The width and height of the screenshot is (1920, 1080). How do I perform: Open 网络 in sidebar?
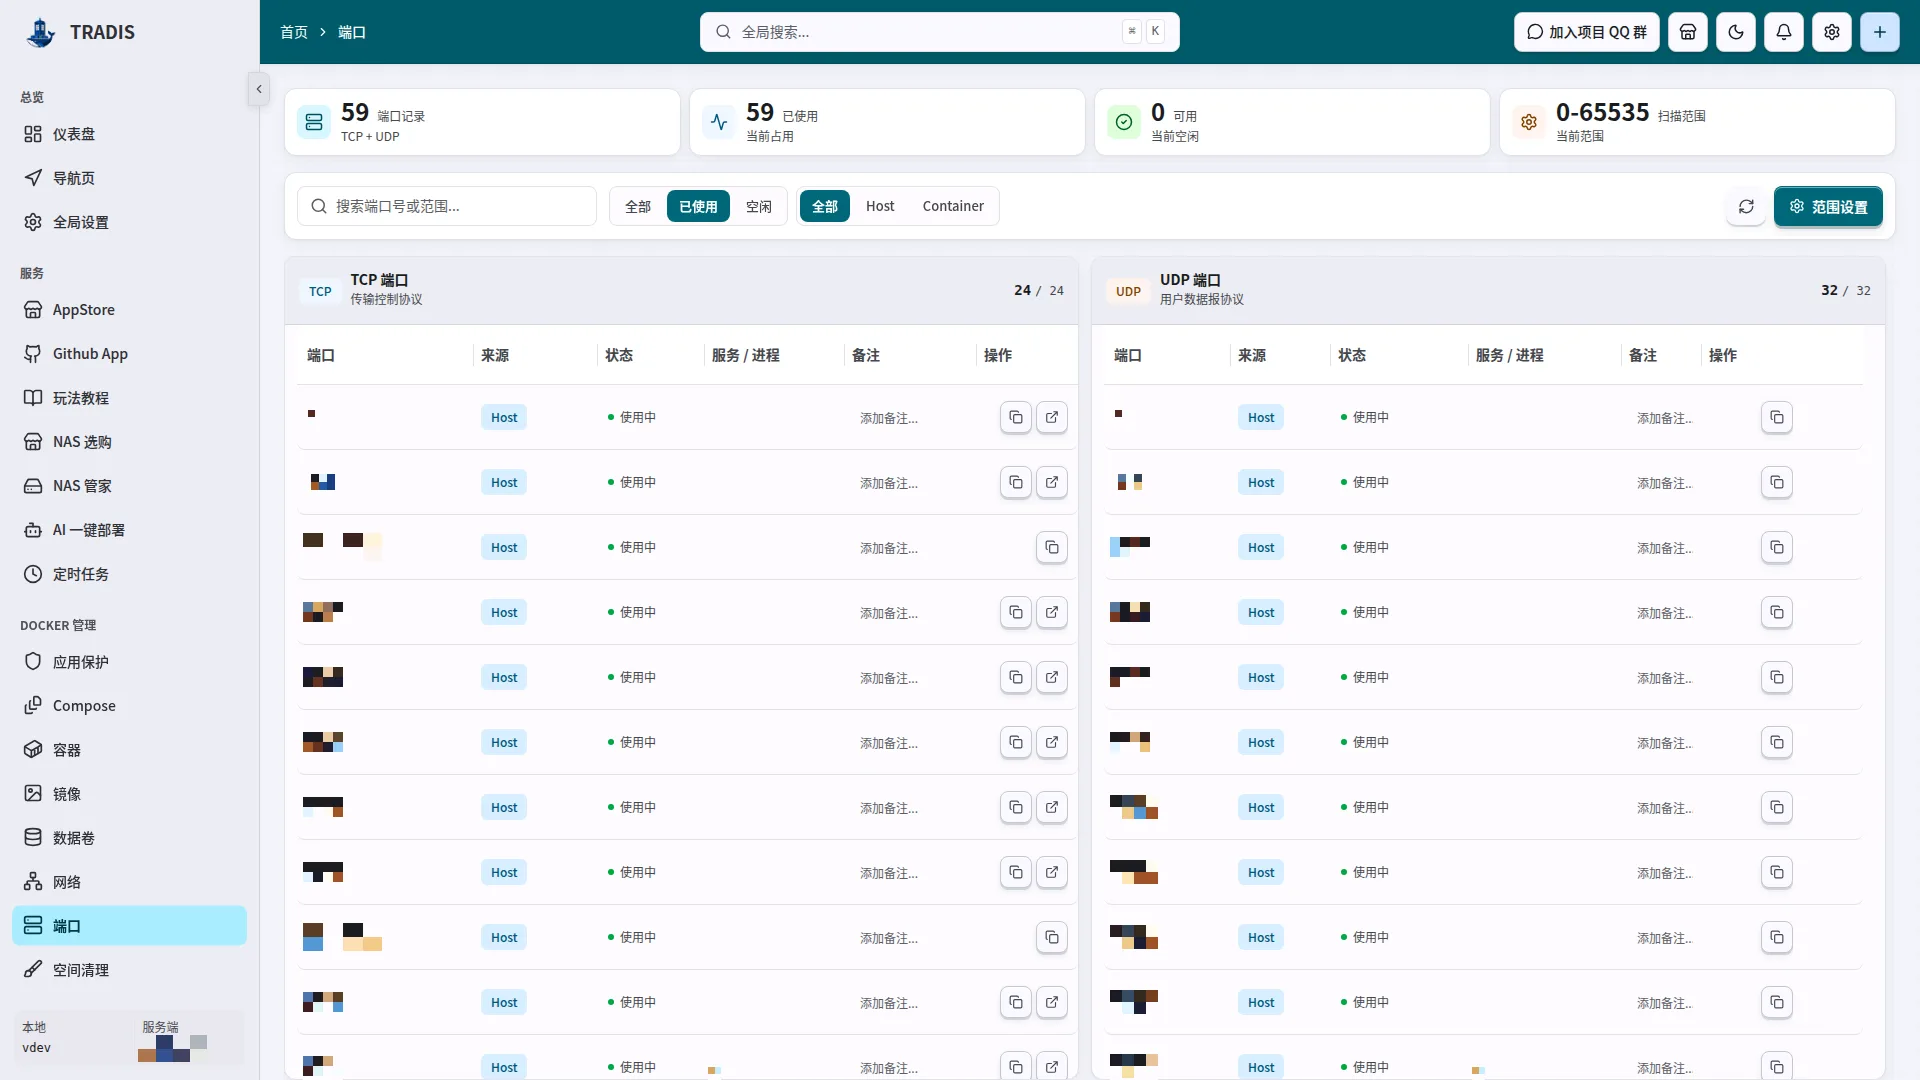pyautogui.click(x=129, y=882)
